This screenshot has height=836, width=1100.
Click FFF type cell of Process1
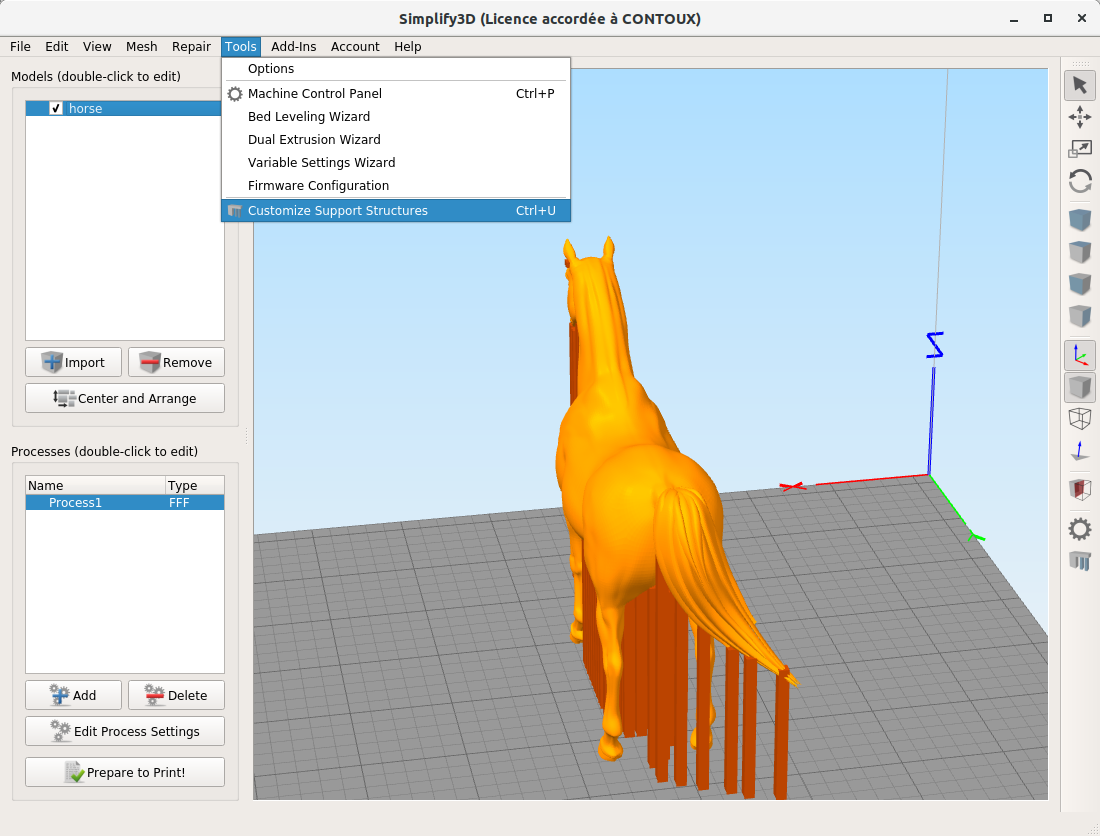[x=194, y=502]
